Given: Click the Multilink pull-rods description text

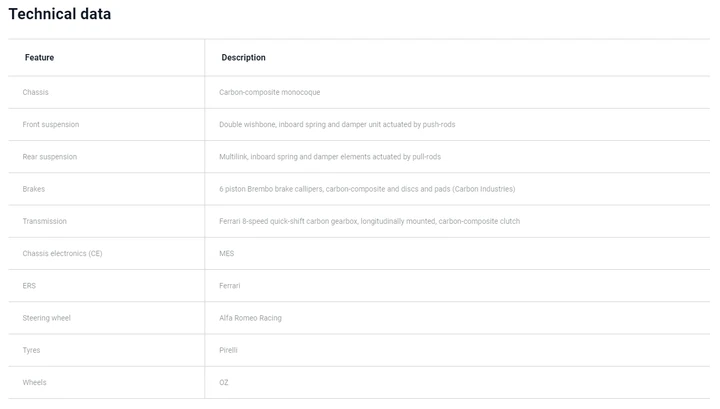Looking at the screenshot, I should click(x=330, y=157).
